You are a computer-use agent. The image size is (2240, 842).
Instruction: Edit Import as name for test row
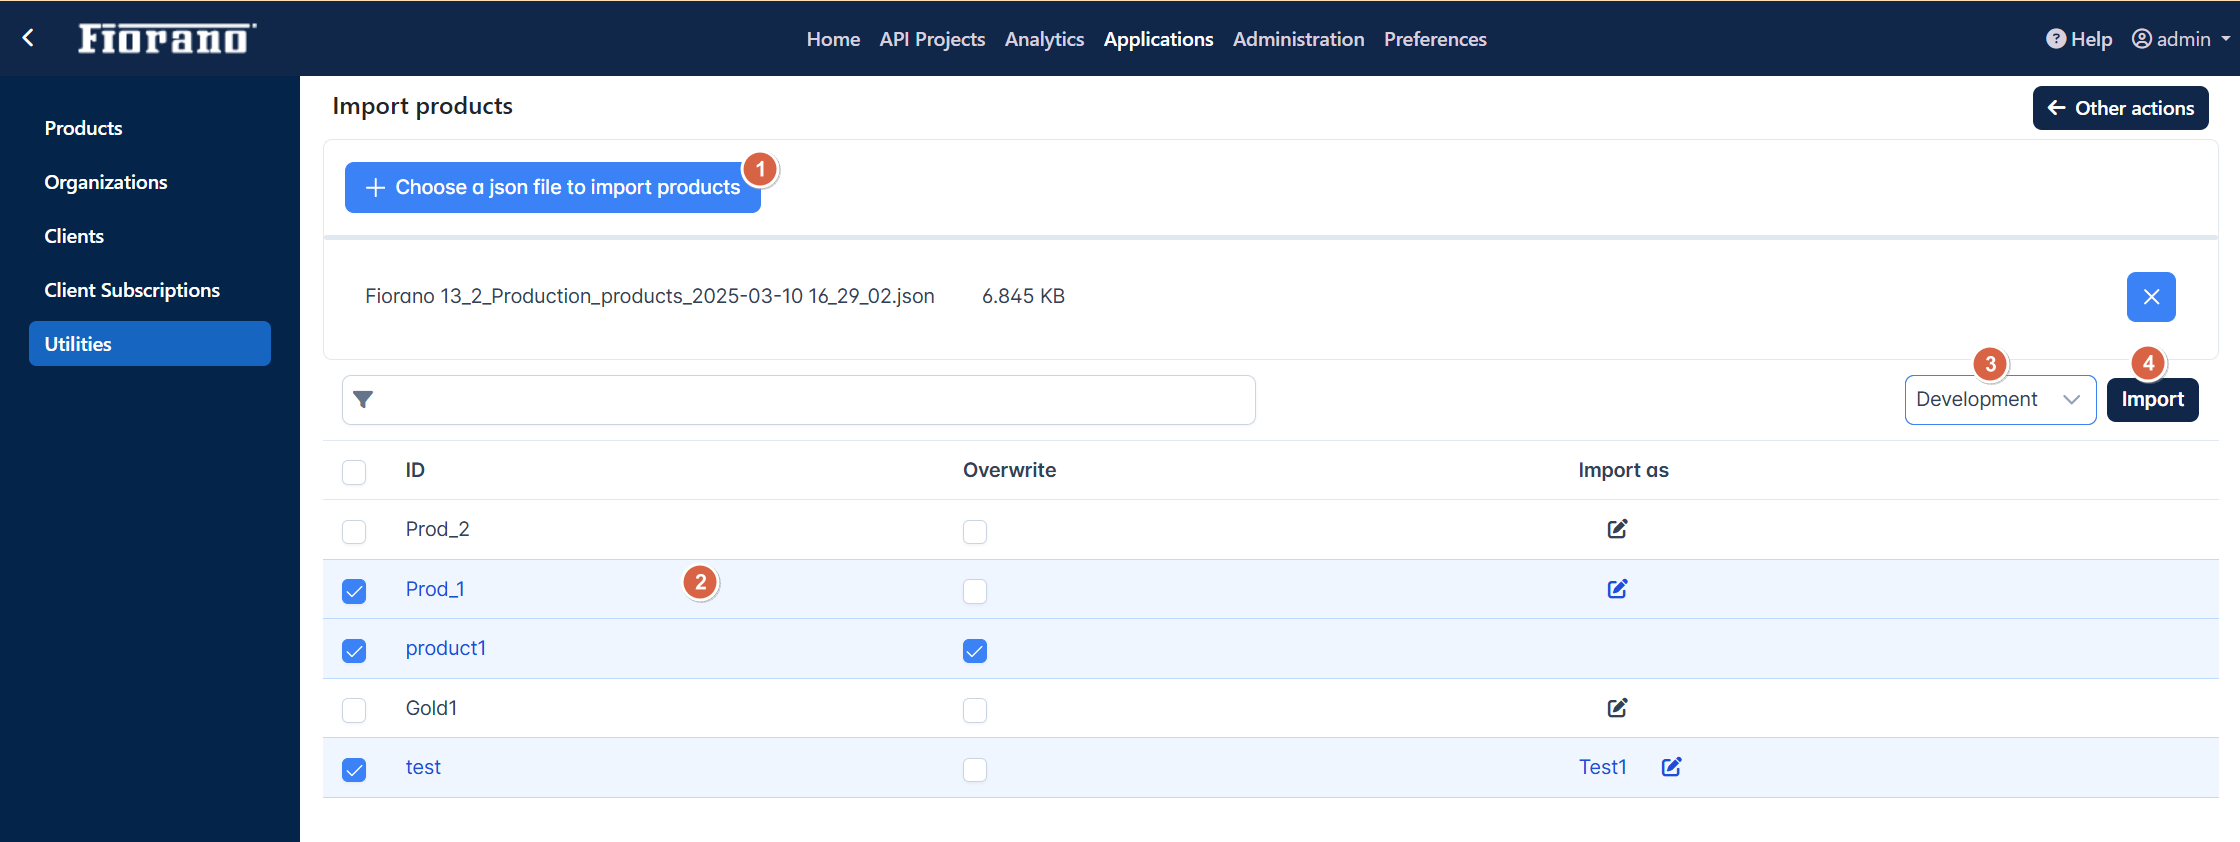click(x=1671, y=767)
